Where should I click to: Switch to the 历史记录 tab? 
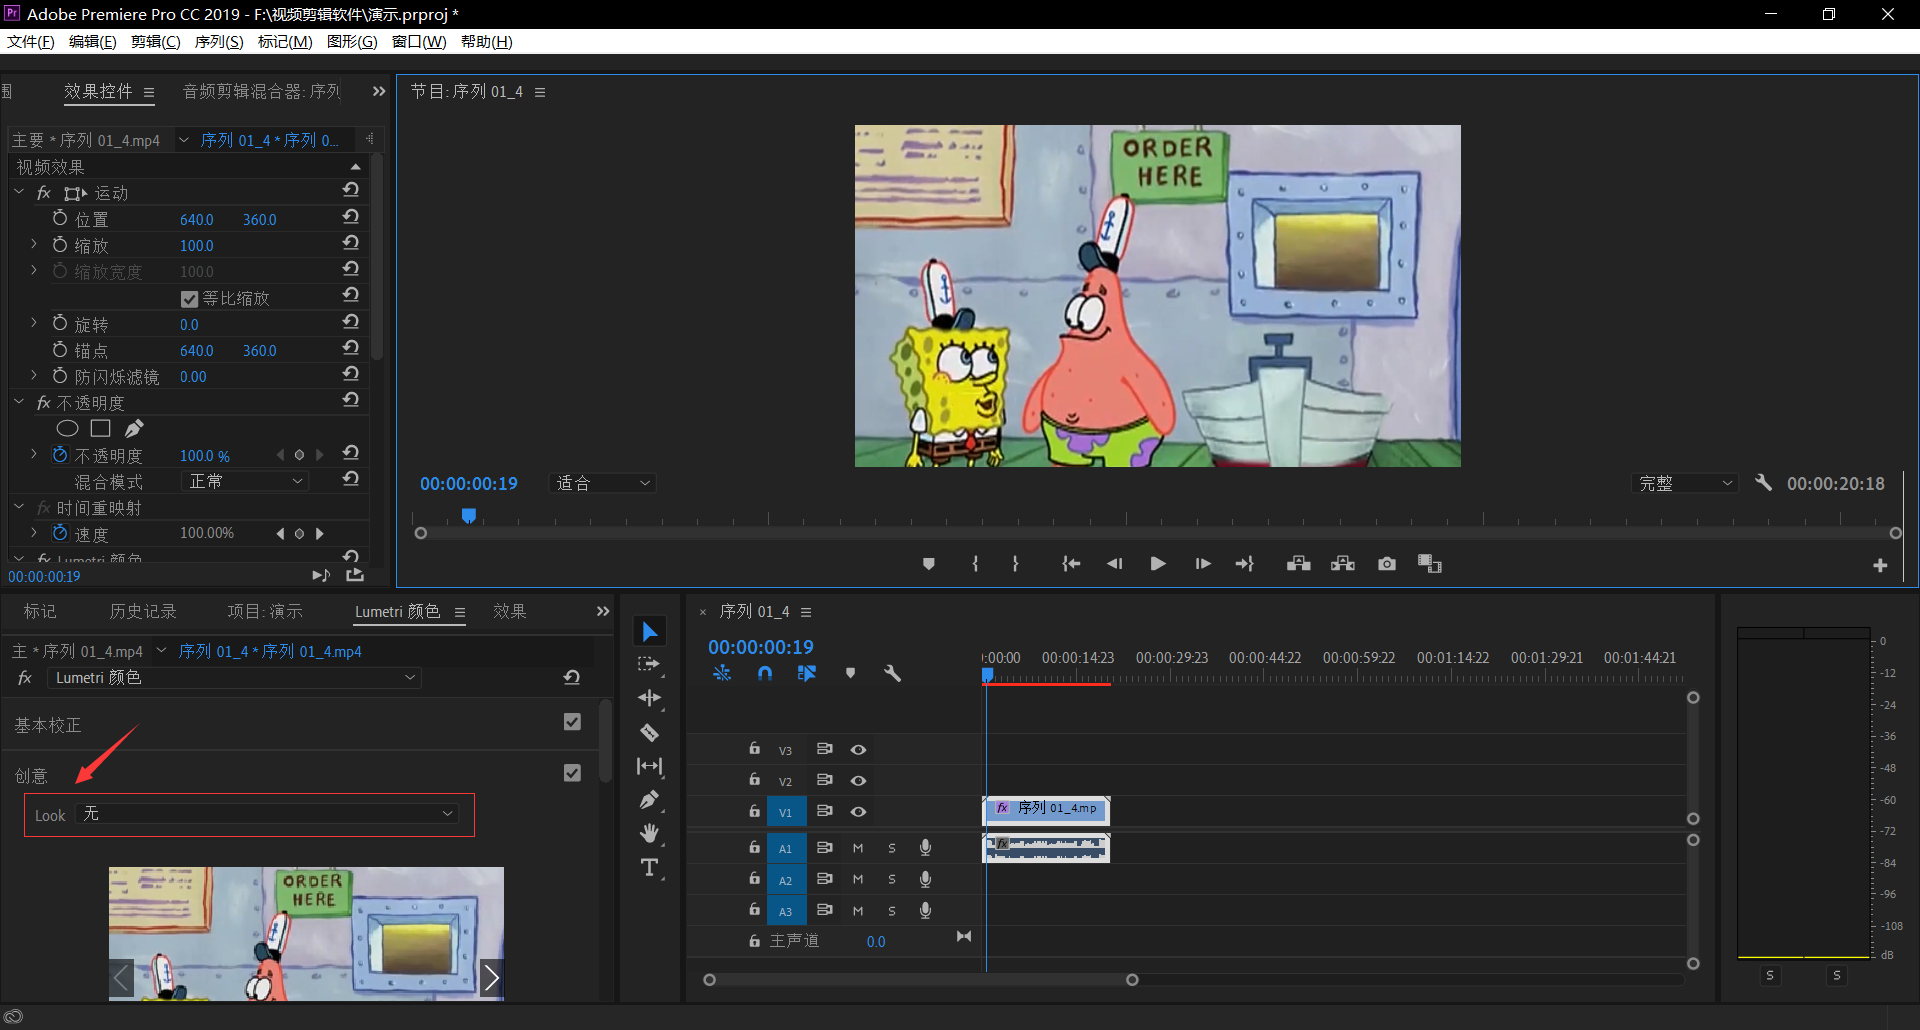click(x=143, y=612)
